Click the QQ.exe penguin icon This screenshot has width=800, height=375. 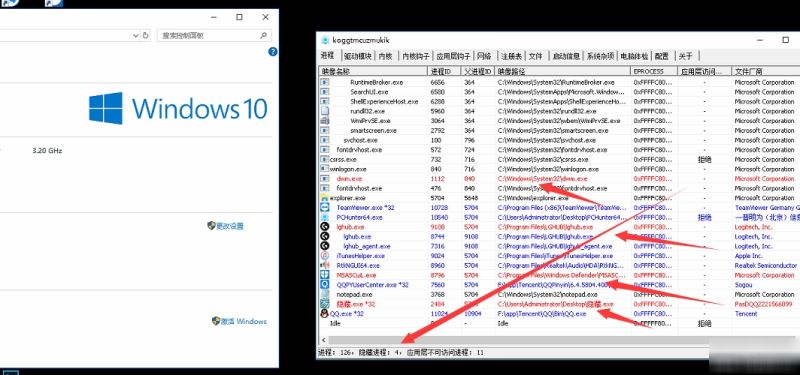(324, 314)
